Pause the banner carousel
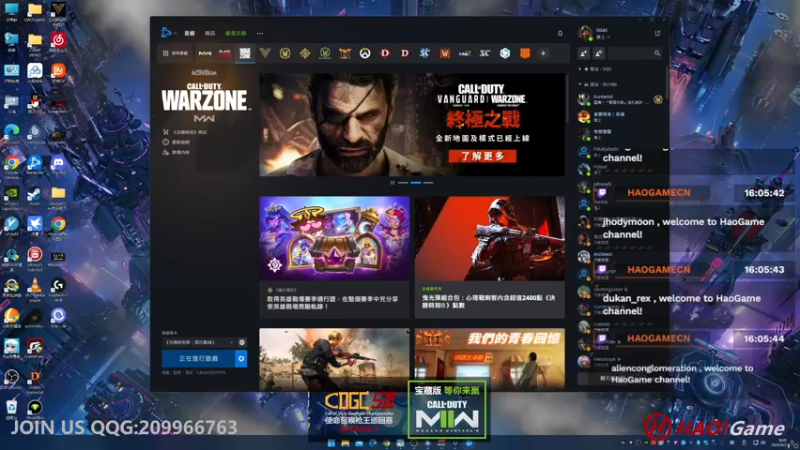Viewport: 800px width, 450px height. point(392,183)
